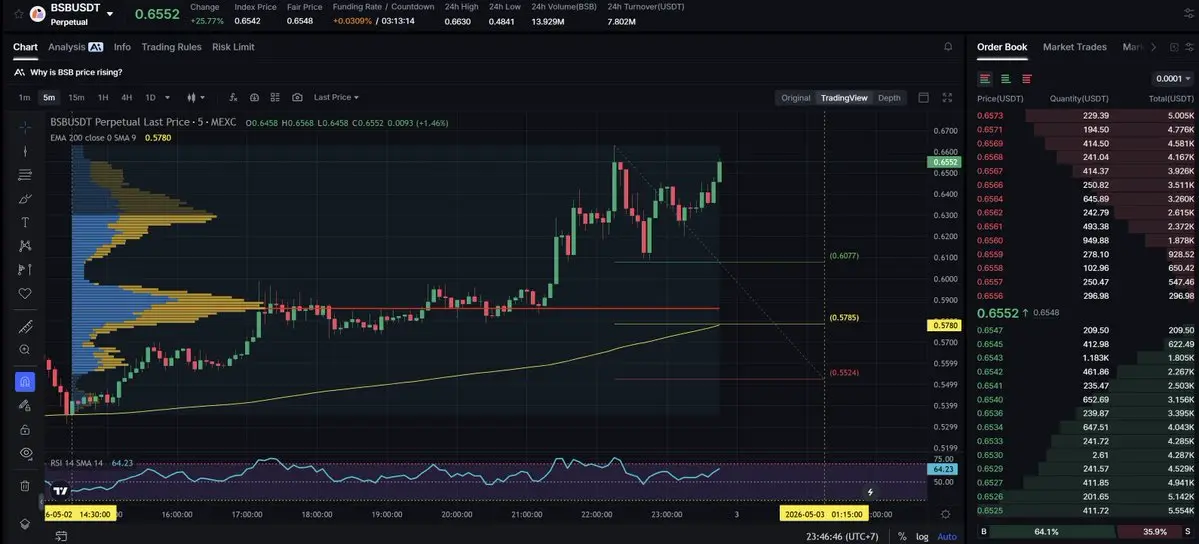Click the price alert clock icon

(254, 97)
